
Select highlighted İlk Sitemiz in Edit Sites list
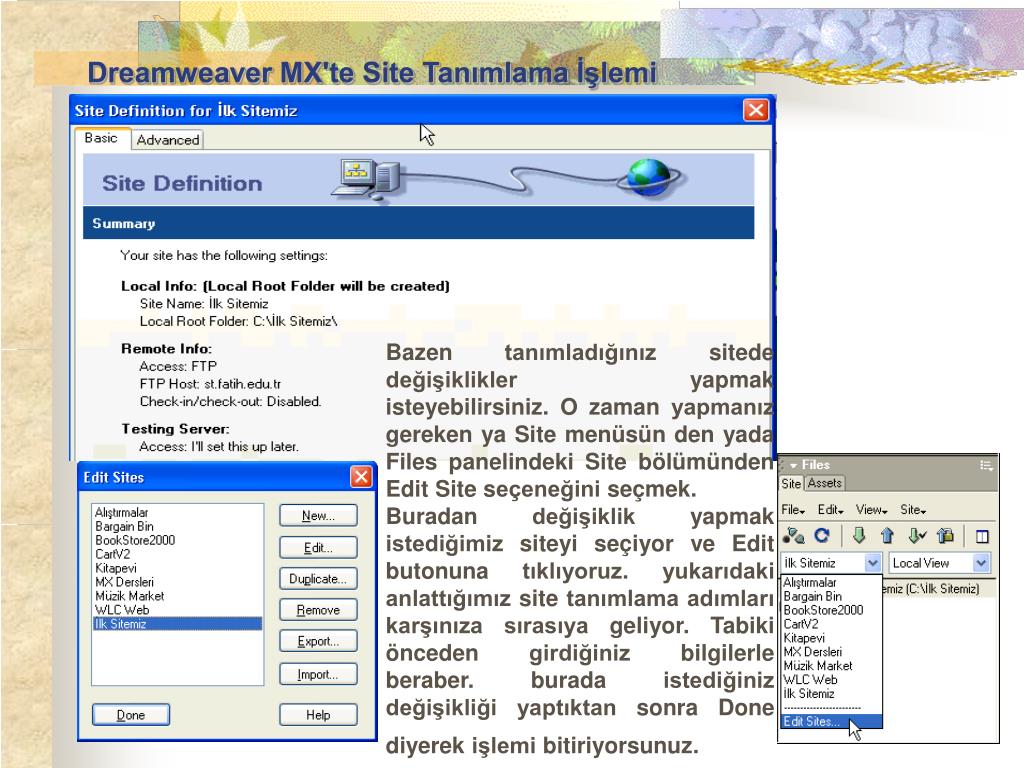tap(178, 624)
